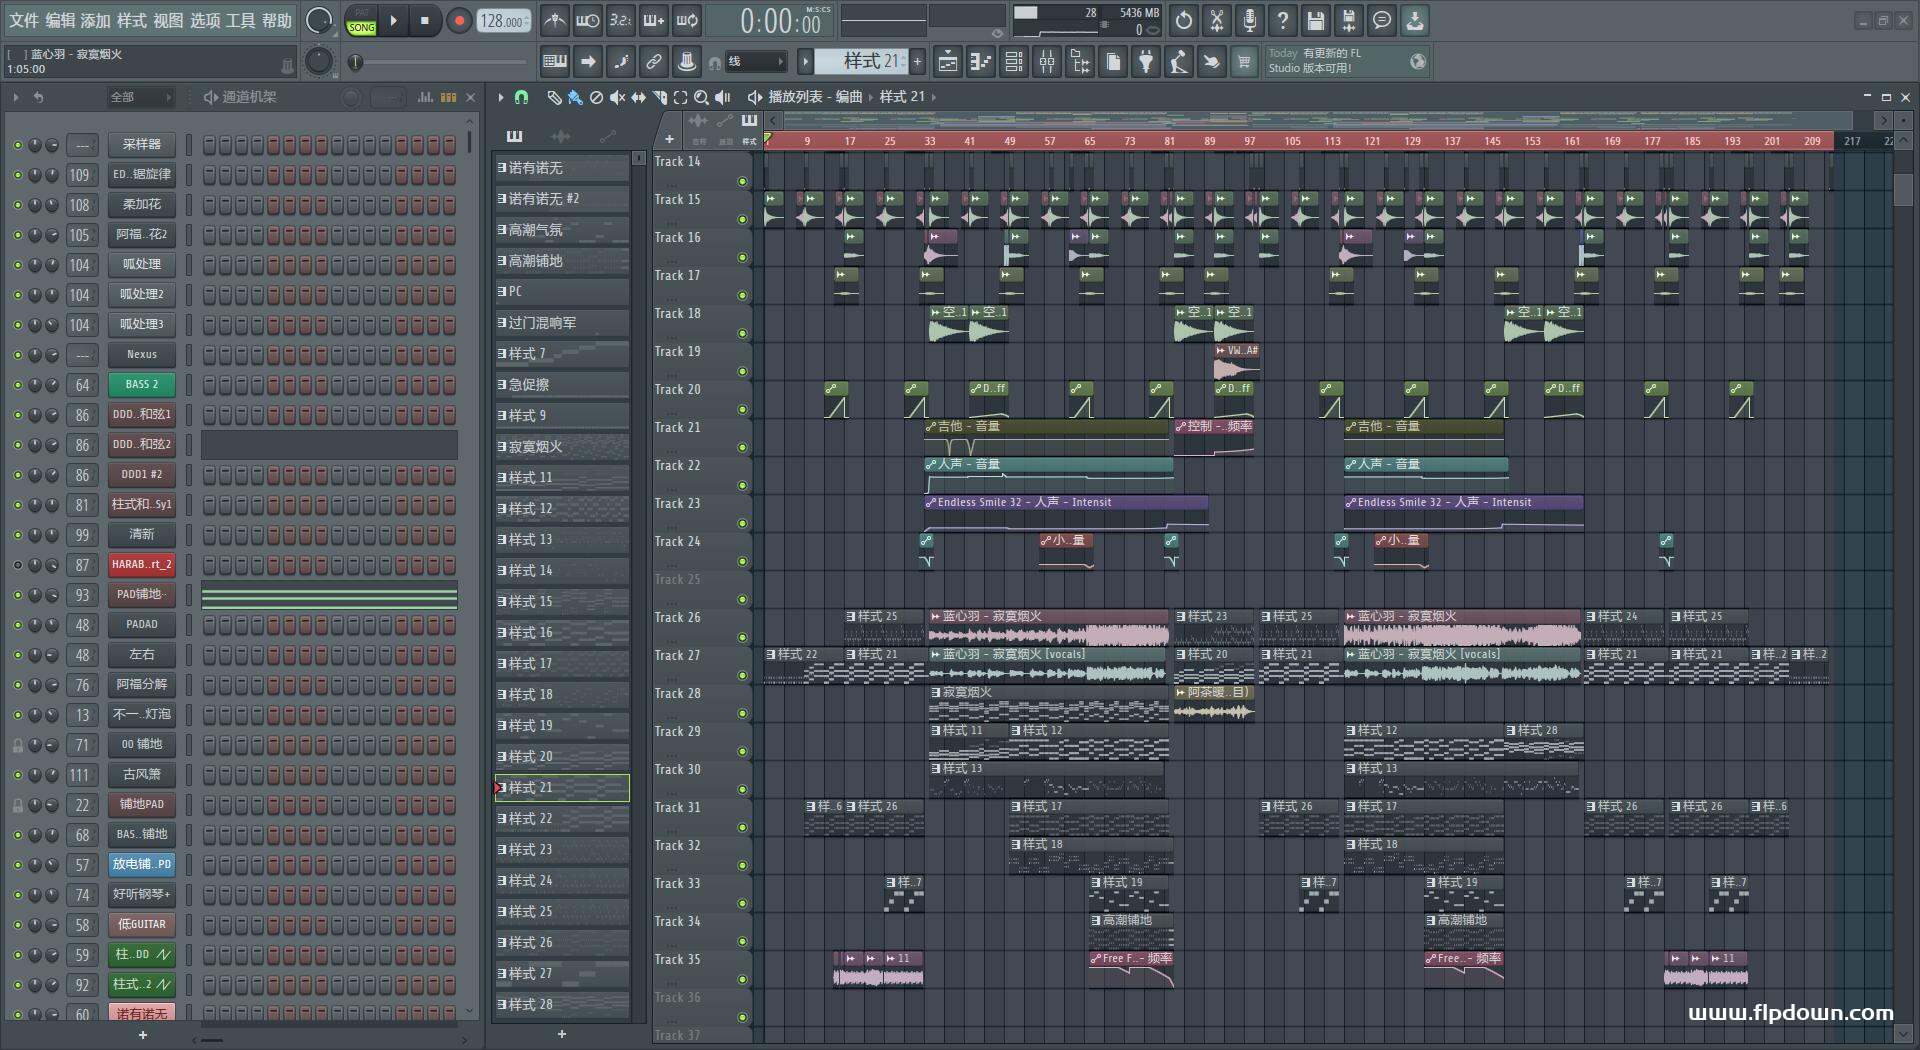Viewport: 1920px width, 1050px height.
Task: Open the 线 snap setting dropdown
Action: coord(755,62)
